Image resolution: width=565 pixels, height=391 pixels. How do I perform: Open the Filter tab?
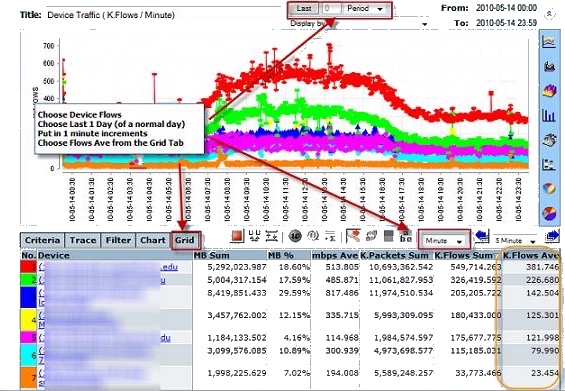[x=118, y=240]
